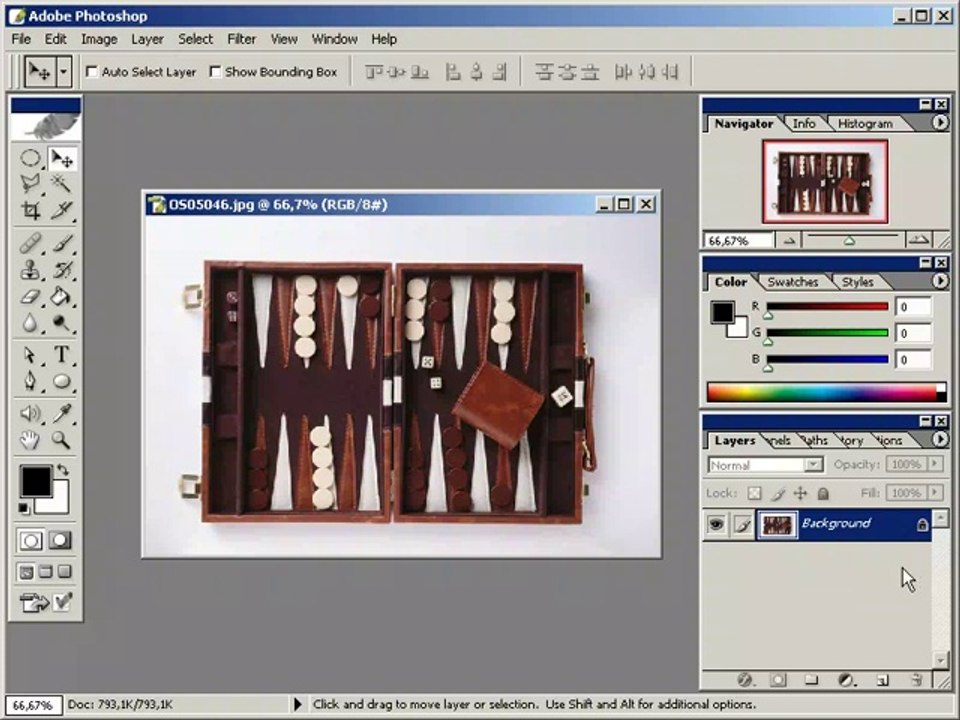Create new adjustment layer icon
Viewport: 960px width, 720px height.
[847, 680]
